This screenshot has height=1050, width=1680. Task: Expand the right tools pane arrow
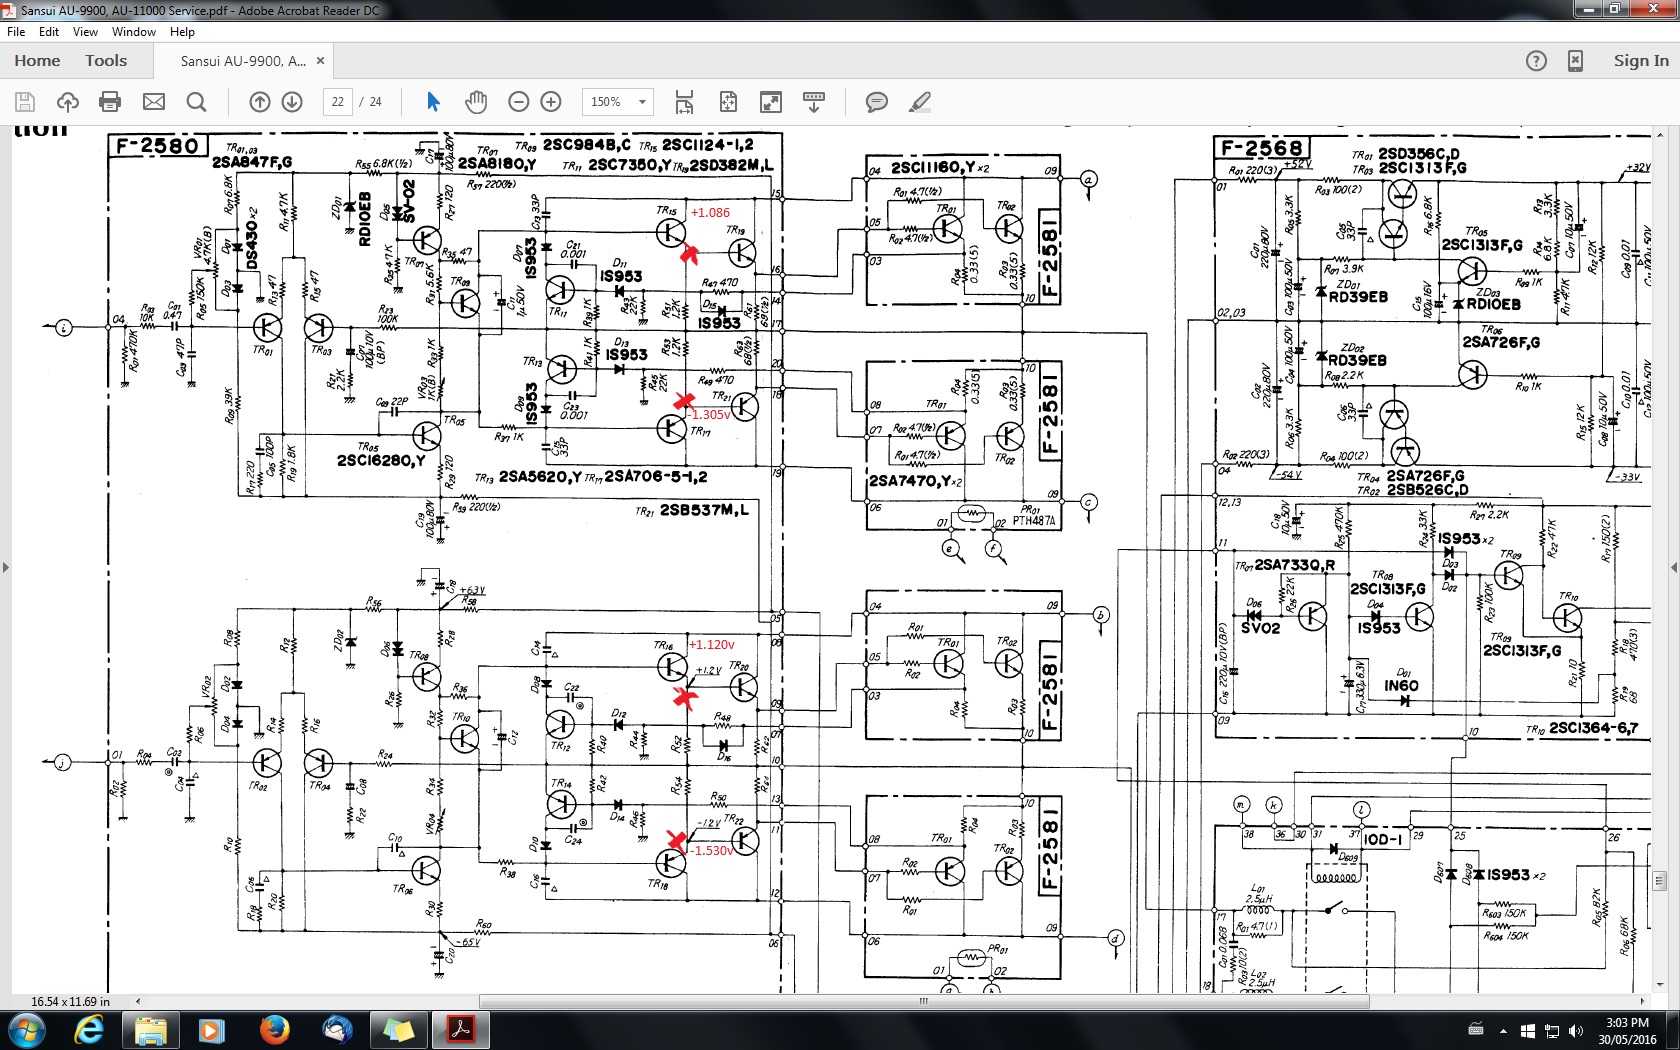[1674, 568]
